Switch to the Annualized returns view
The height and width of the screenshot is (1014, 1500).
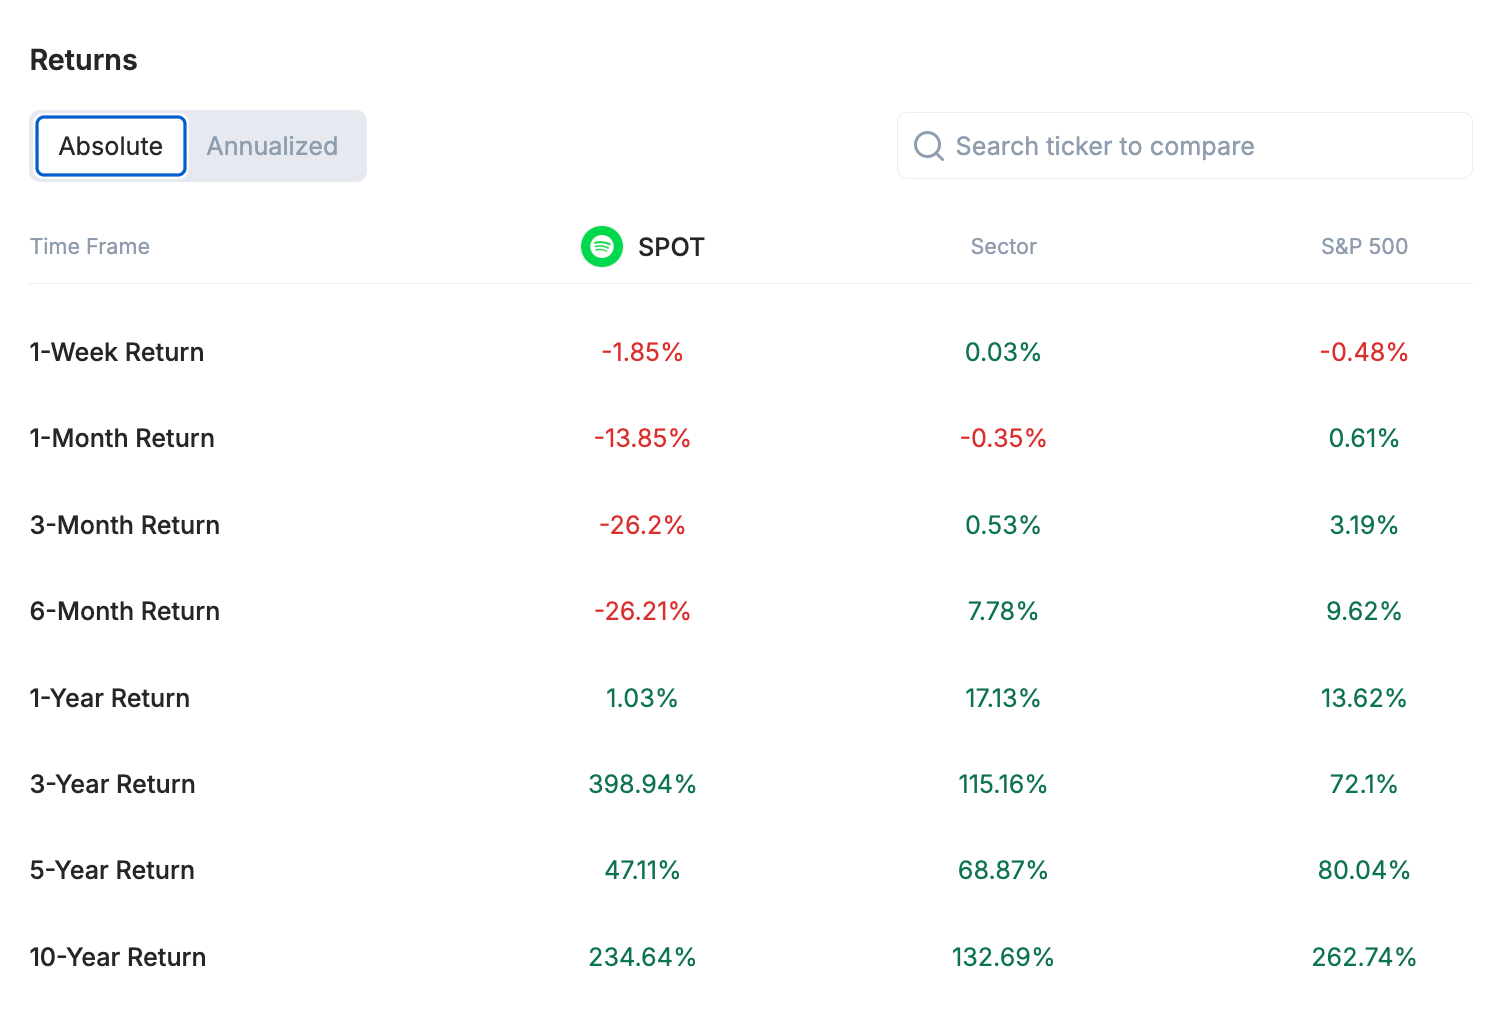272,146
